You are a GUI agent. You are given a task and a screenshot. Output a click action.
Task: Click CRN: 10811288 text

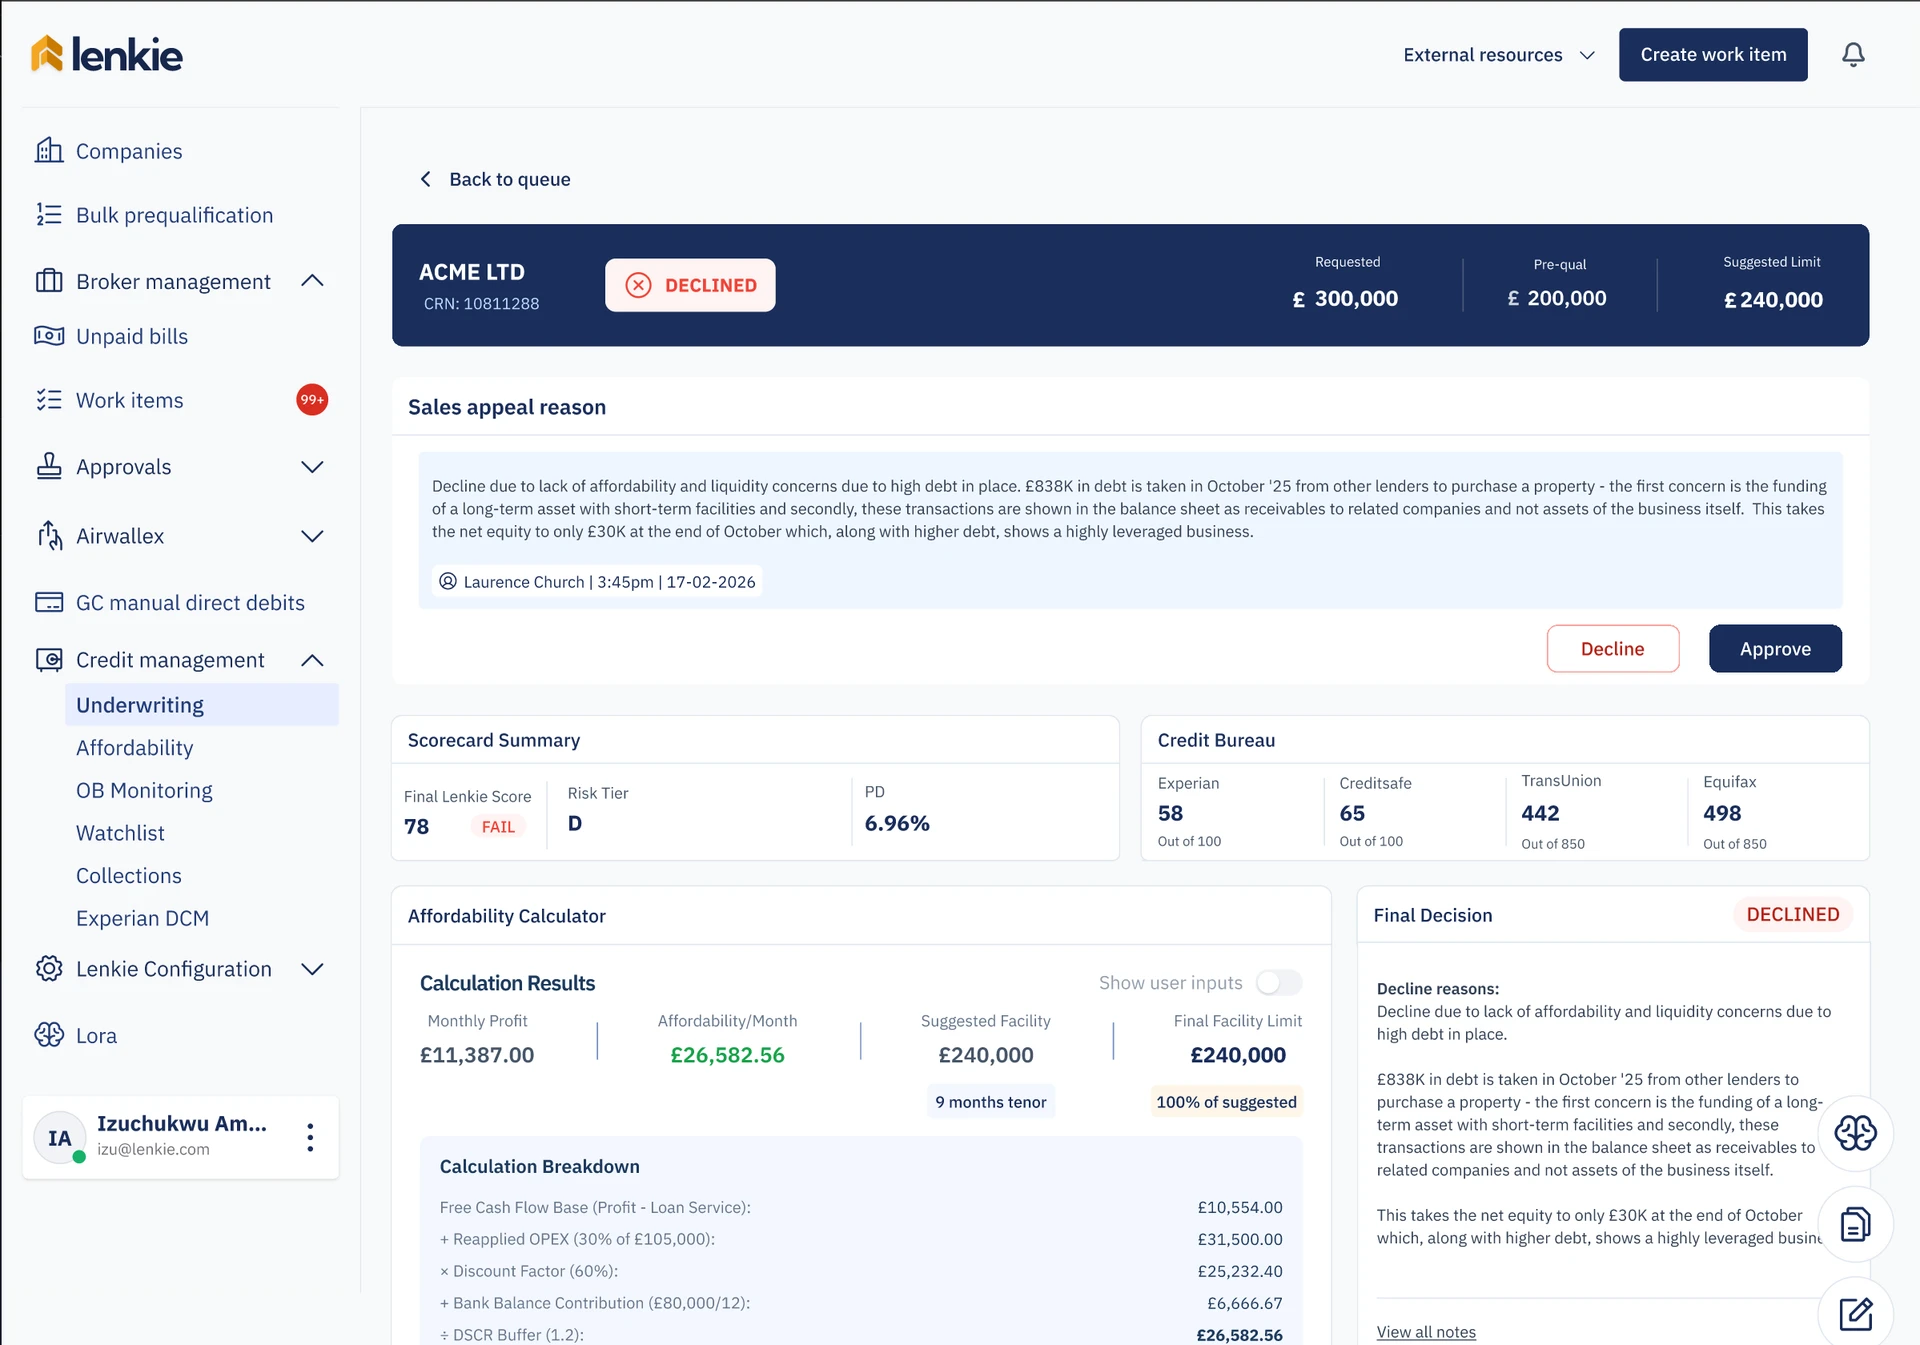[481, 303]
